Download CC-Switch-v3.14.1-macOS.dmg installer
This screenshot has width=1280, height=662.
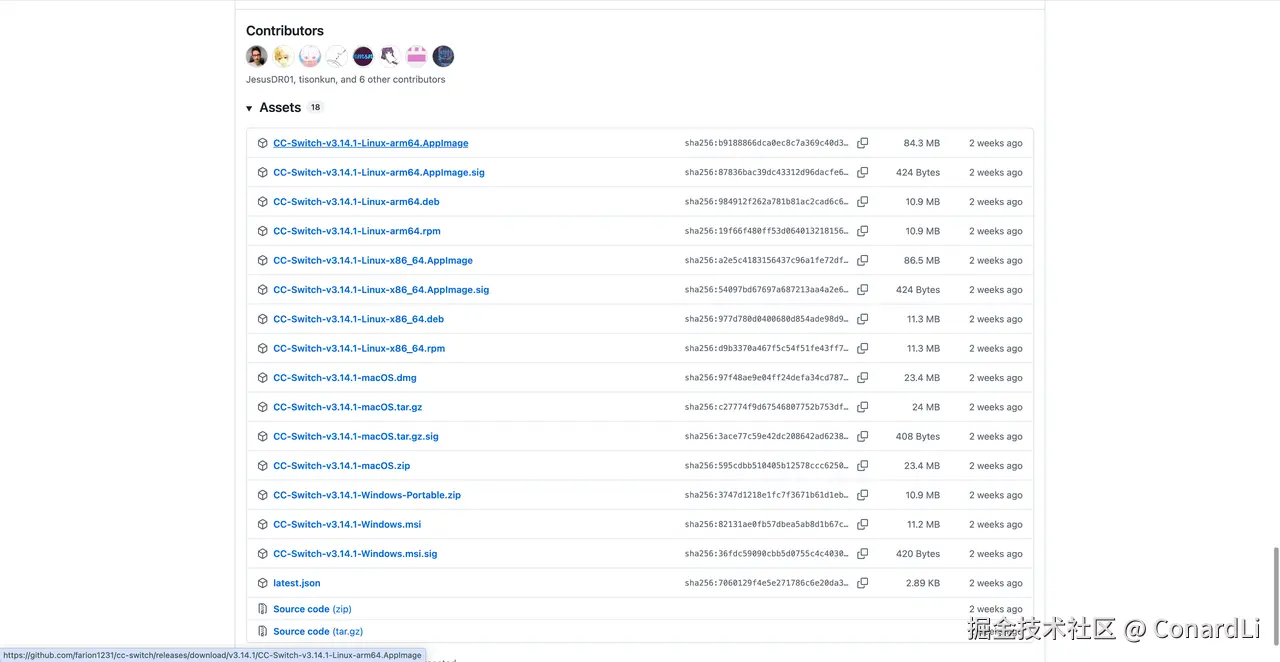(x=344, y=378)
